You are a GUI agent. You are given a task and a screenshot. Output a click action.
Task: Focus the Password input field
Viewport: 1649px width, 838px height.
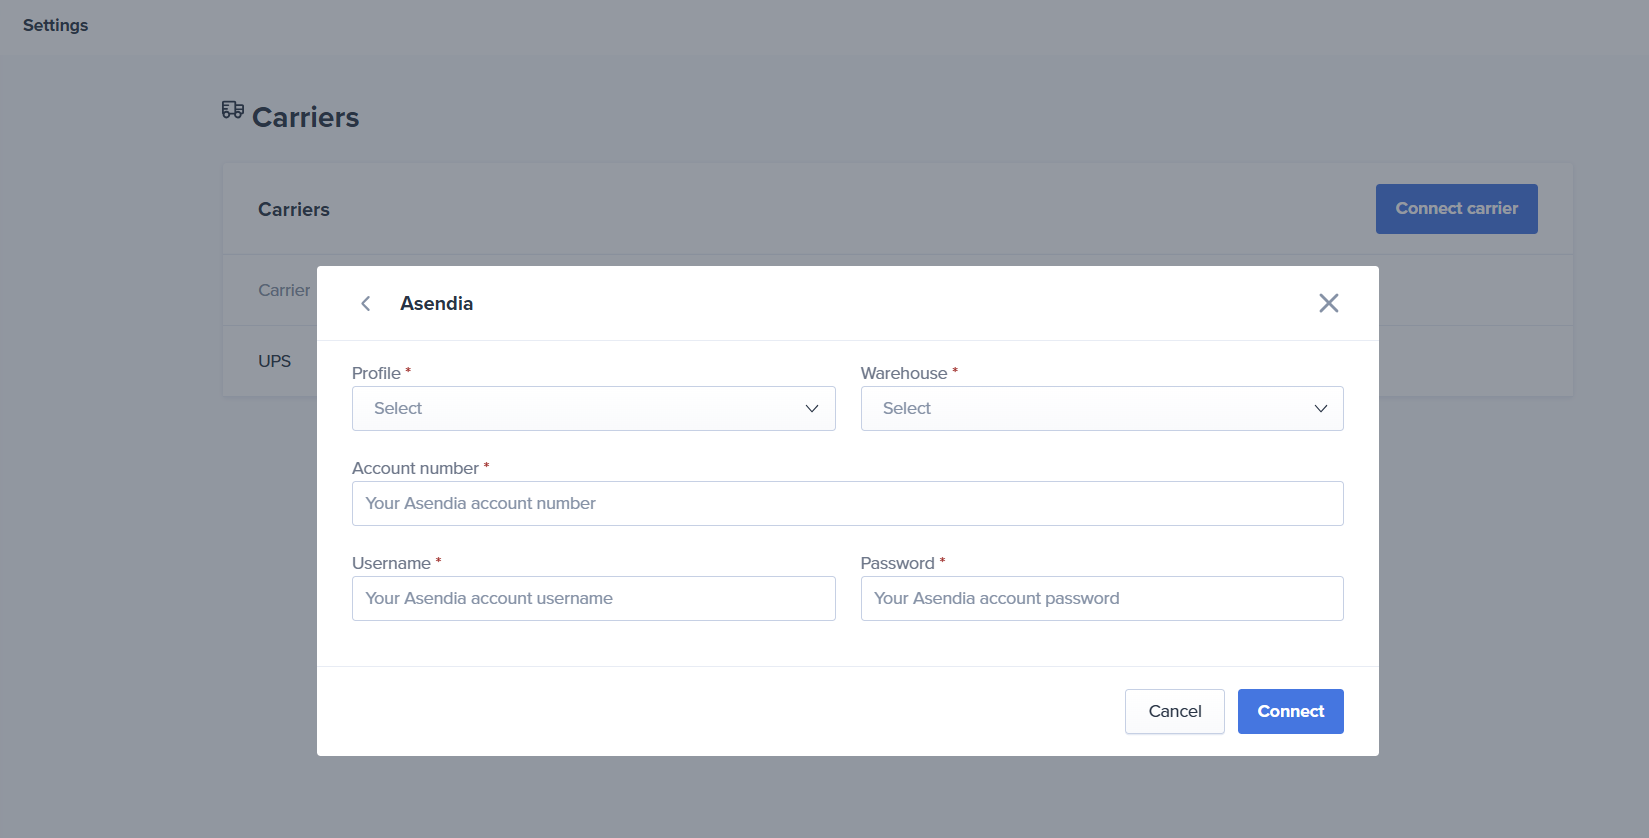(1102, 598)
